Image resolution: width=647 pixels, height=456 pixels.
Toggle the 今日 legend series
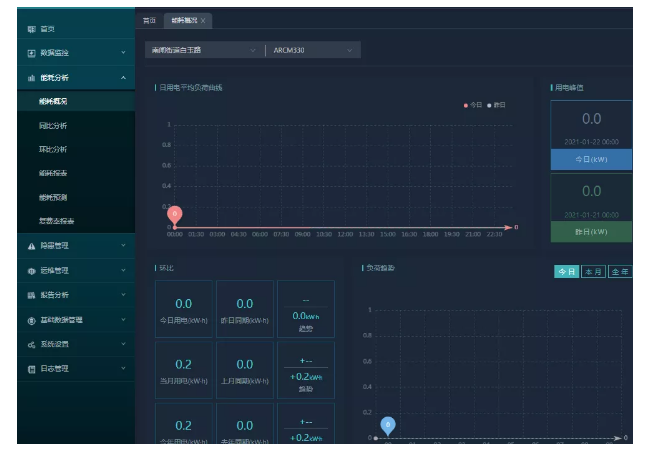coord(473,105)
